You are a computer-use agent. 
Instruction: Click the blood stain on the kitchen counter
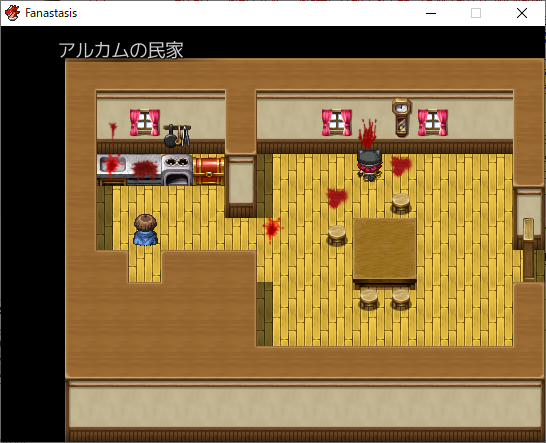pyautogui.click(x=145, y=170)
